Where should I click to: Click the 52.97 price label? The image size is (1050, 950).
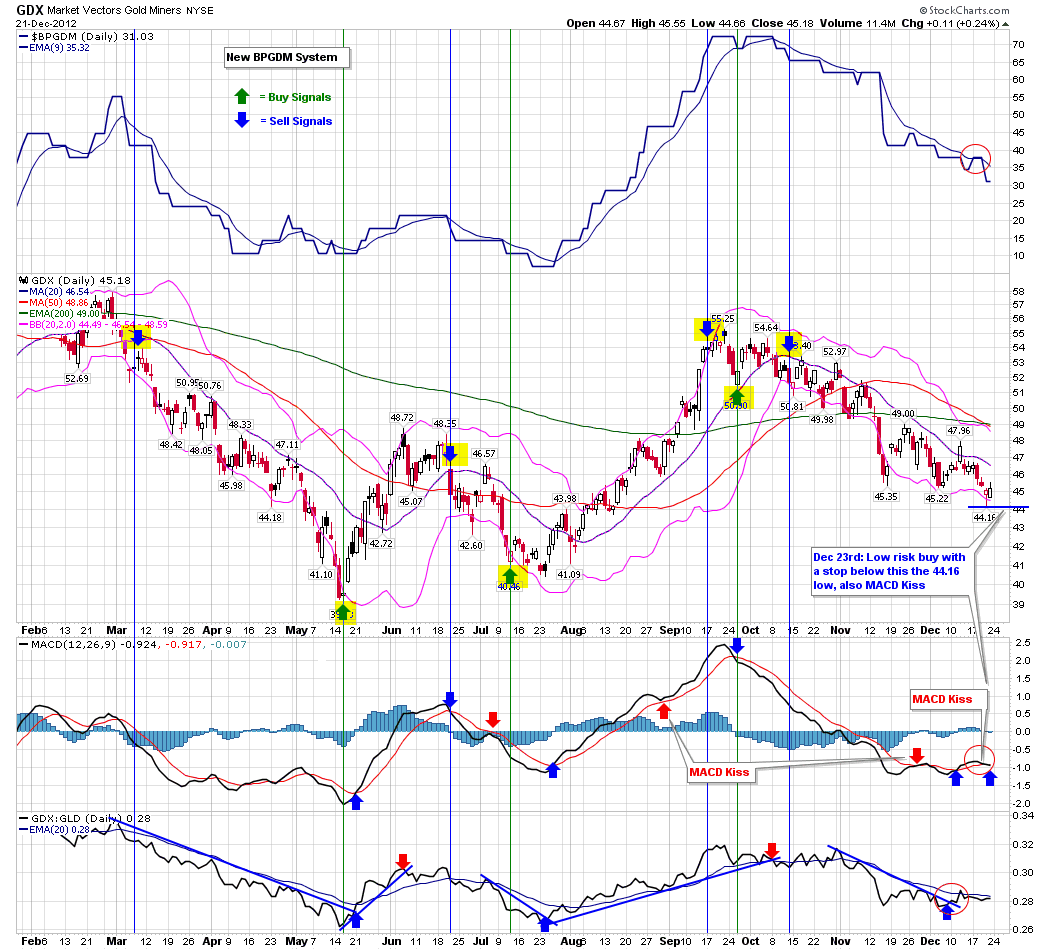(834, 351)
